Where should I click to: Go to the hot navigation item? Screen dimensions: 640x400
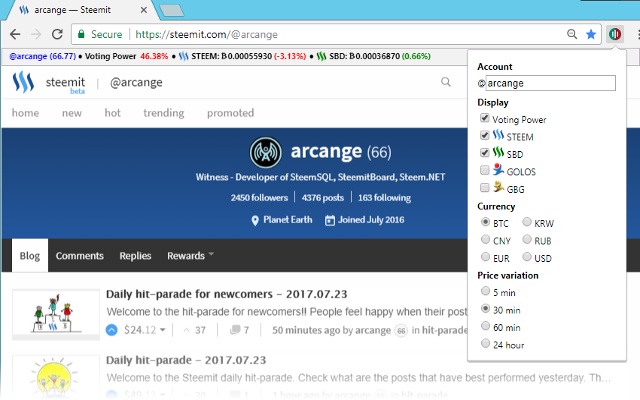point(113,113)
